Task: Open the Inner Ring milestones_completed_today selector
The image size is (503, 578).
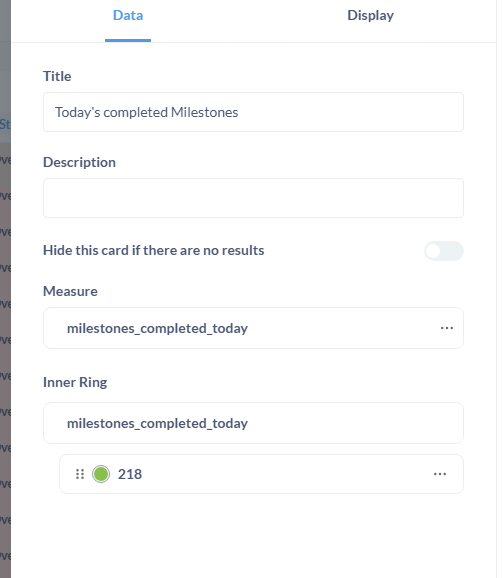Action: 253,423
